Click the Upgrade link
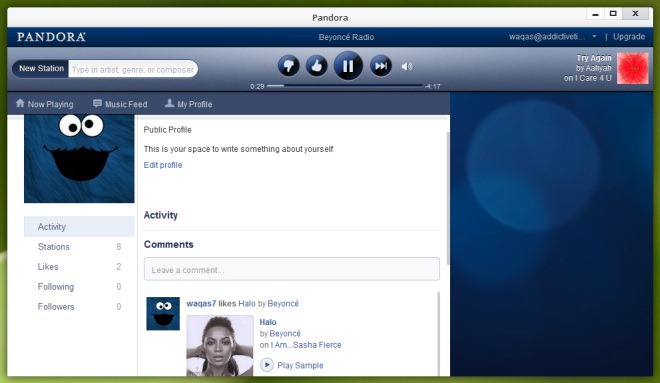The width and height of the screenshot is (660, 383). coord(629,37)
